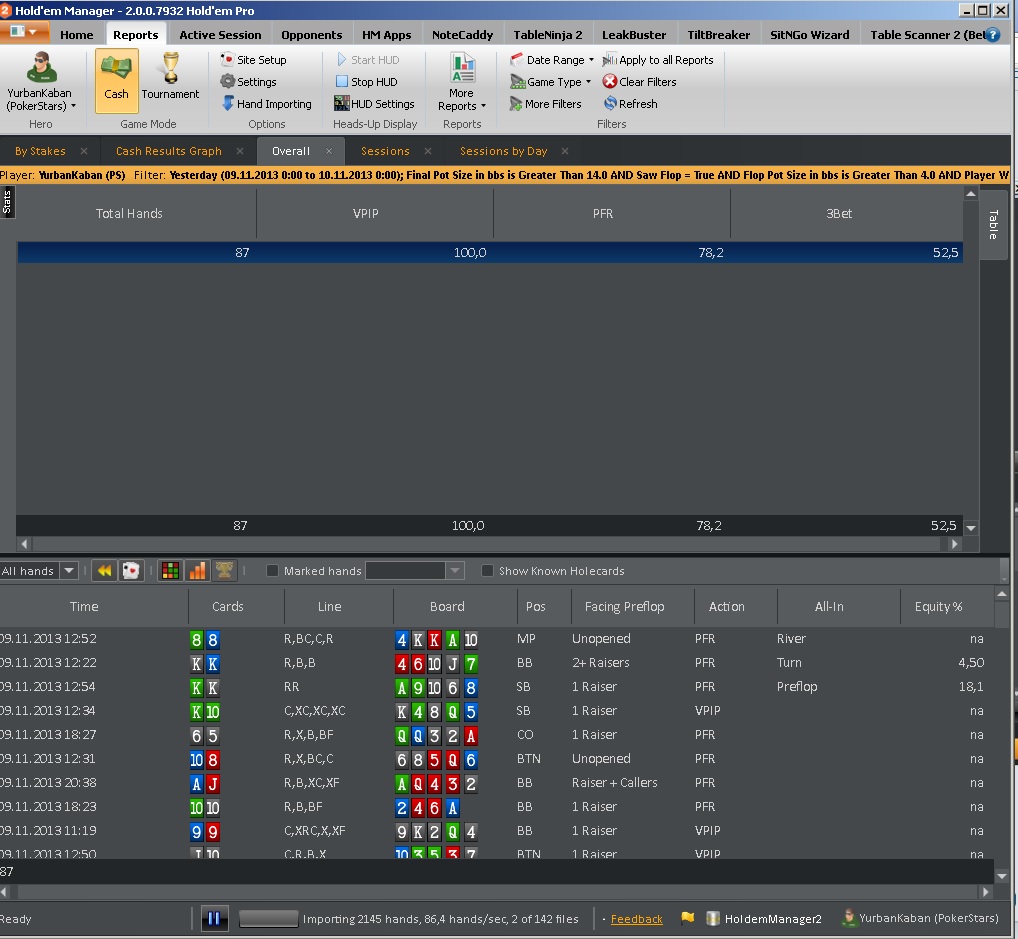Toggle the Marked hands checkbox
Screen dimensions: 1018x939
273,571
